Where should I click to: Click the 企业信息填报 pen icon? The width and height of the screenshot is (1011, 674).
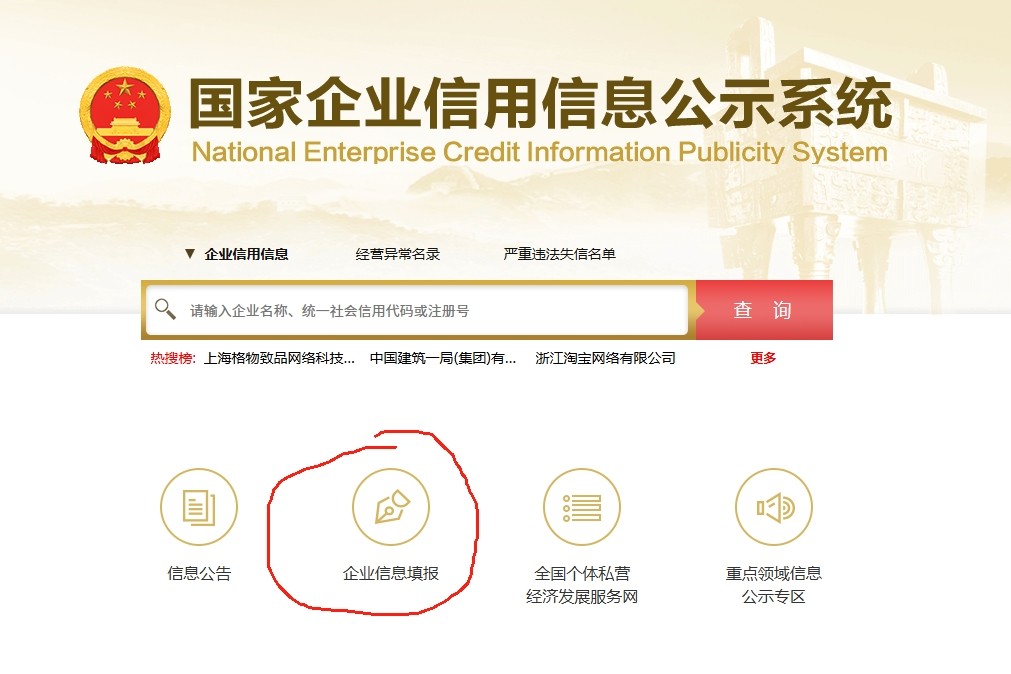pos(391,506)
